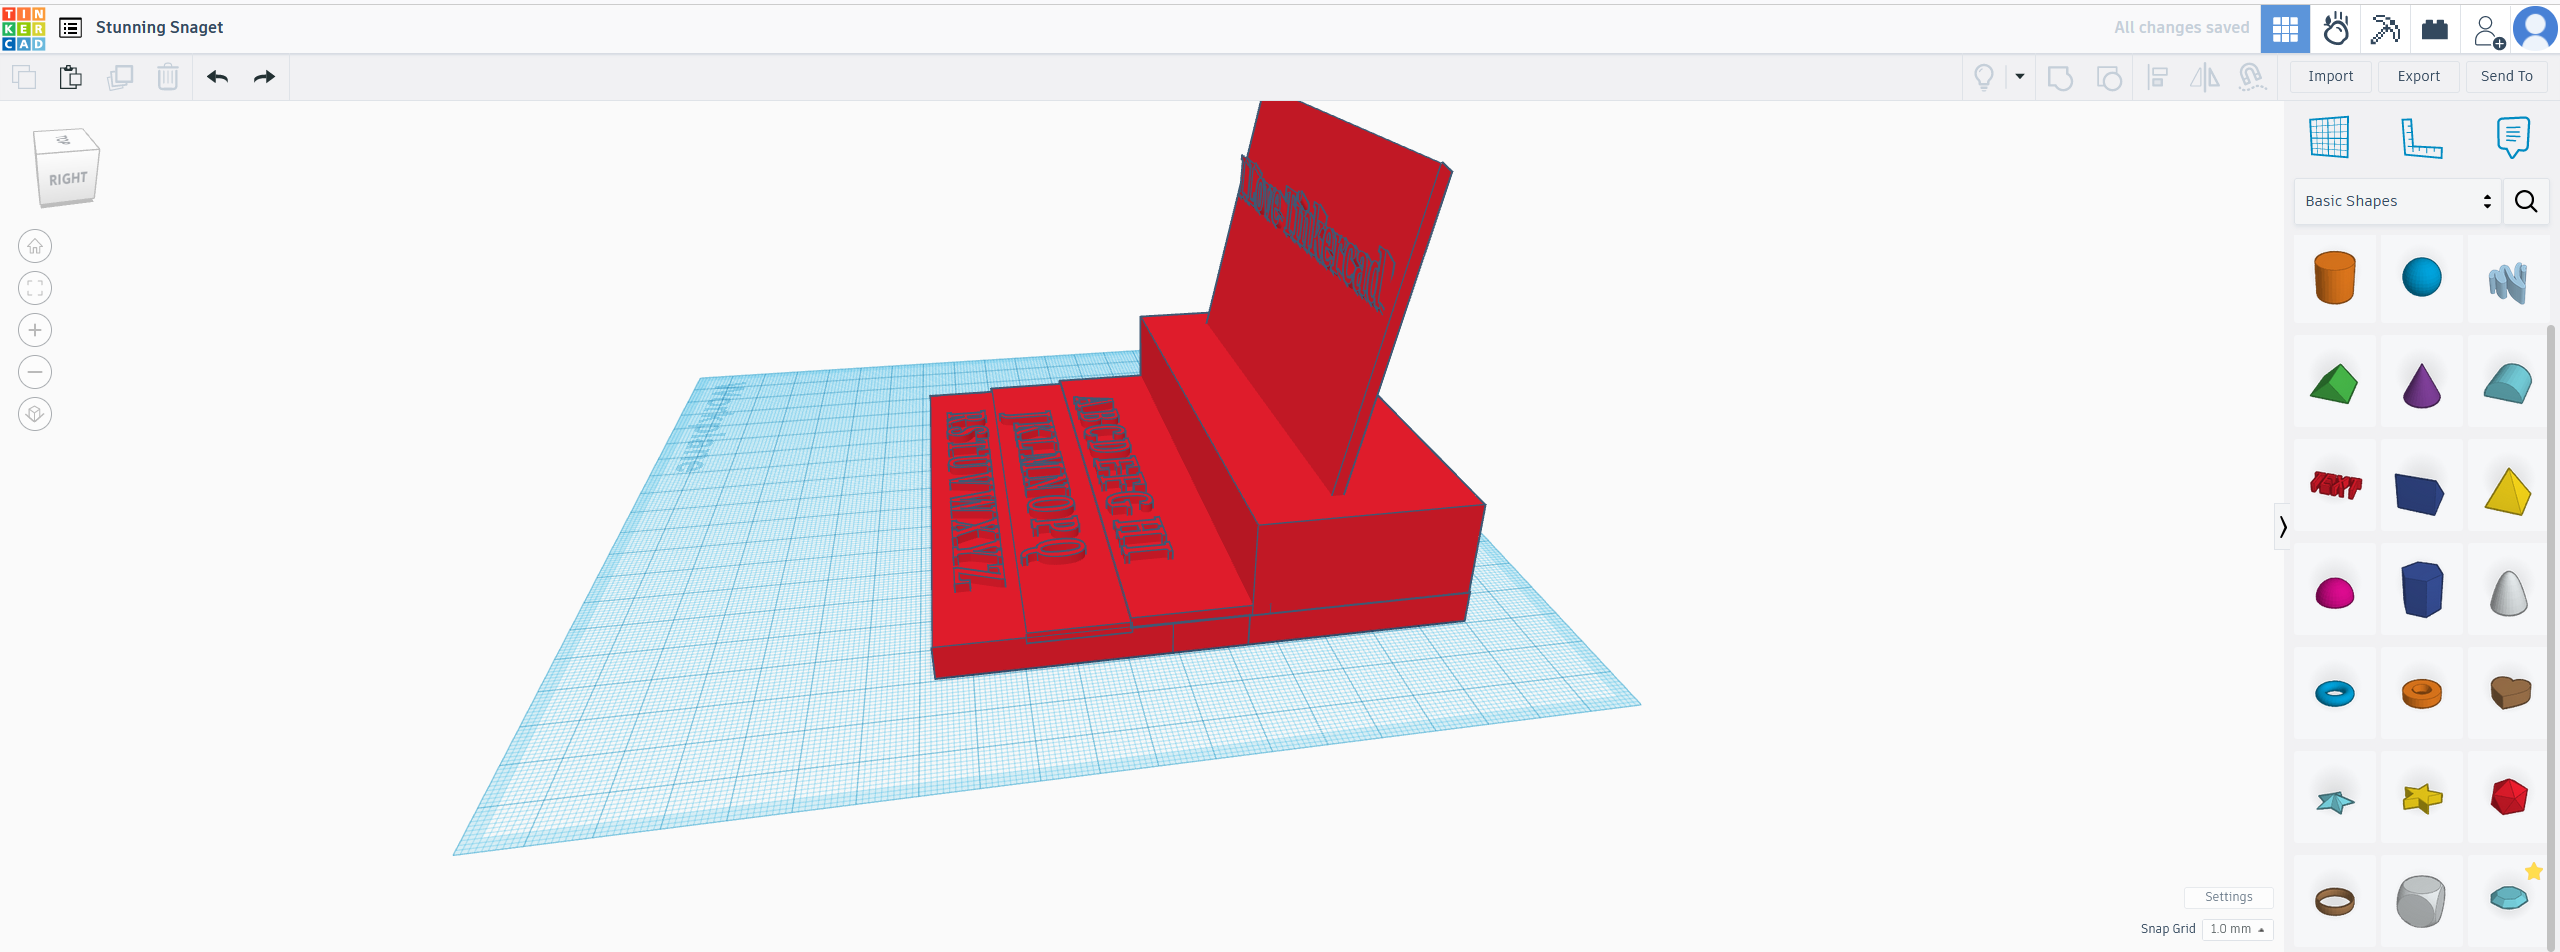Toggle Show all lightbulb icon
This screenshot has width=2560, height=952.
pyautogui.click(x=1984, y=77)
